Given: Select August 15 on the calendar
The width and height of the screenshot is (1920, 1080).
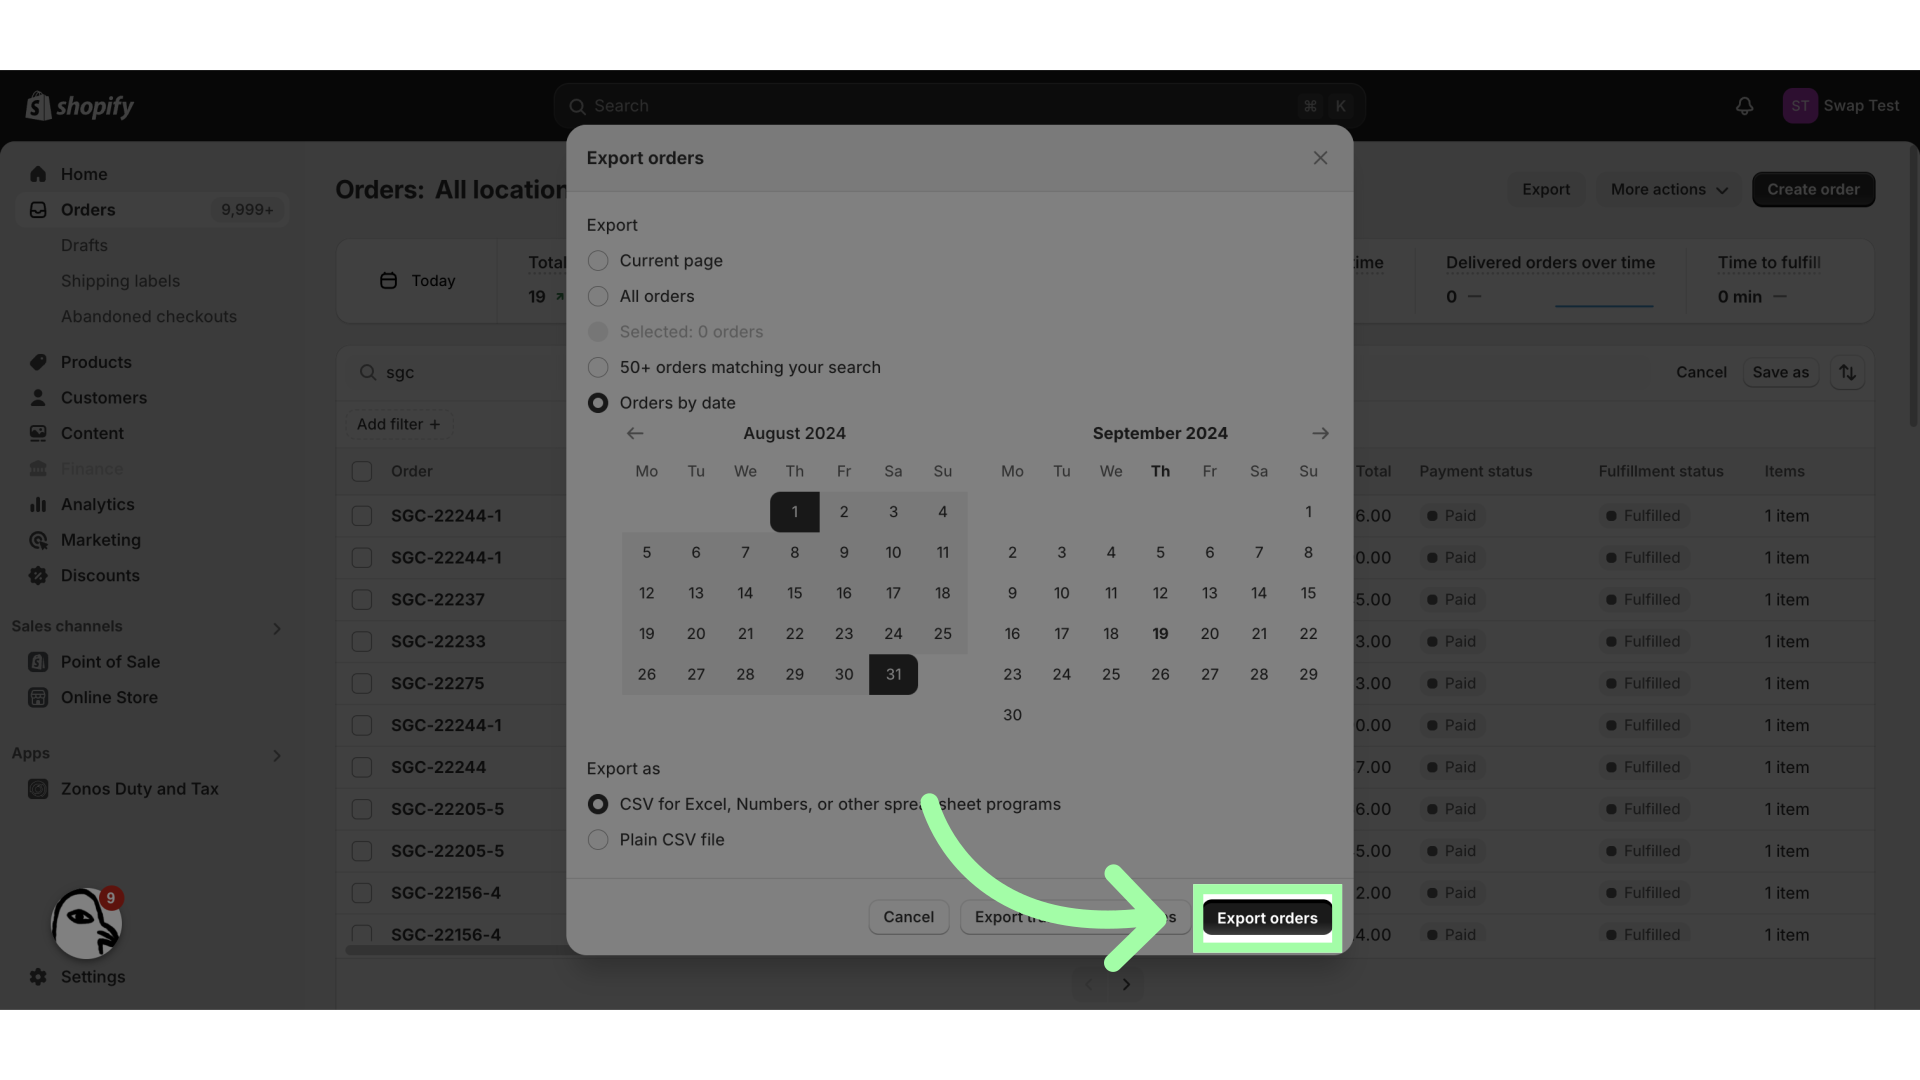Looking at the screenshot, I should click(794, 592).
